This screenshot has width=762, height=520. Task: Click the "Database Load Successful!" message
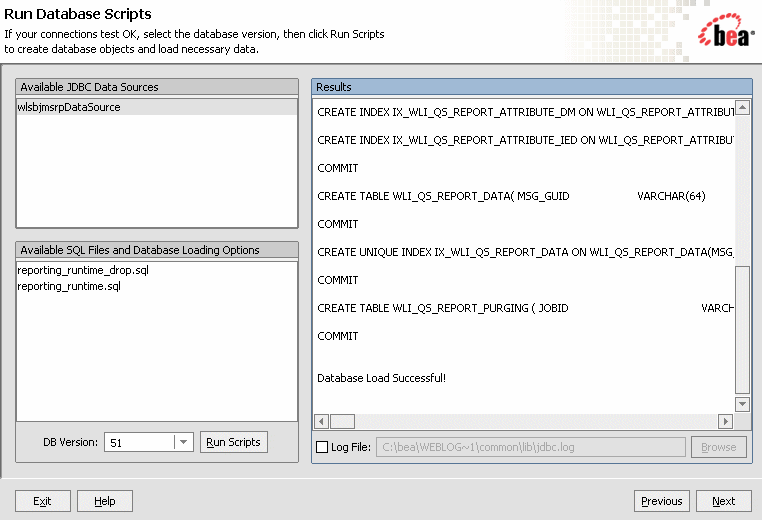tap(381, 378)
